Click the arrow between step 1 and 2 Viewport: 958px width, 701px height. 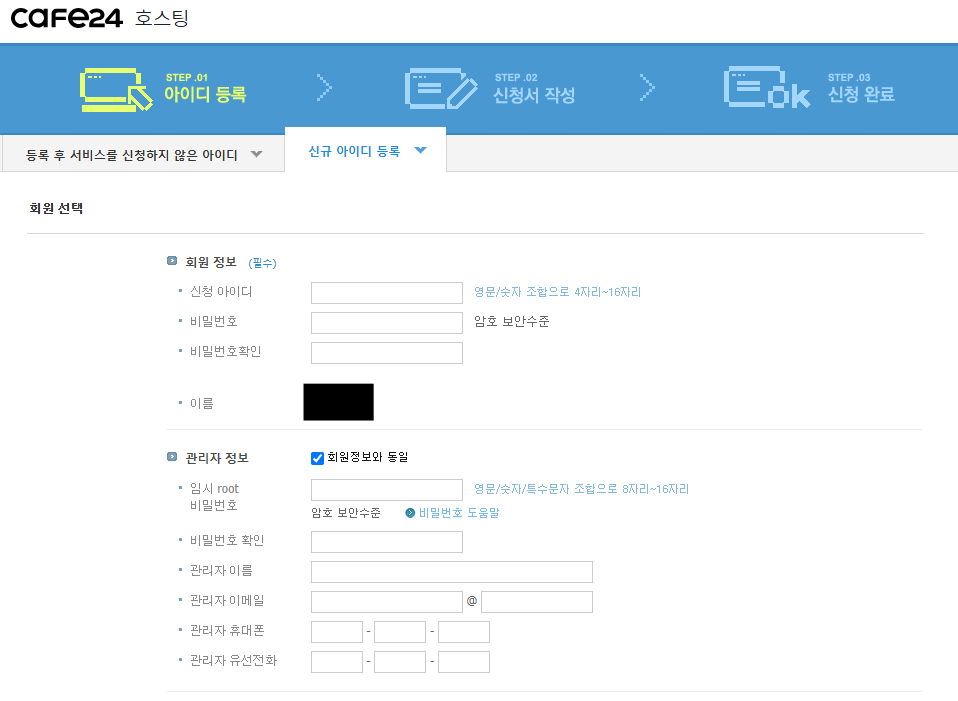tap(323, 88)
